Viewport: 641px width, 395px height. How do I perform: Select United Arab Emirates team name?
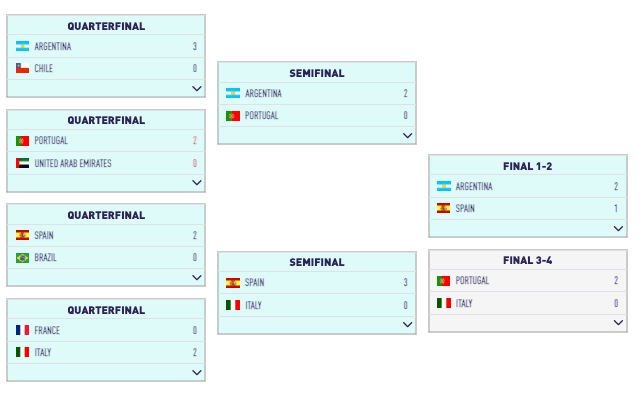click(73, 163)
